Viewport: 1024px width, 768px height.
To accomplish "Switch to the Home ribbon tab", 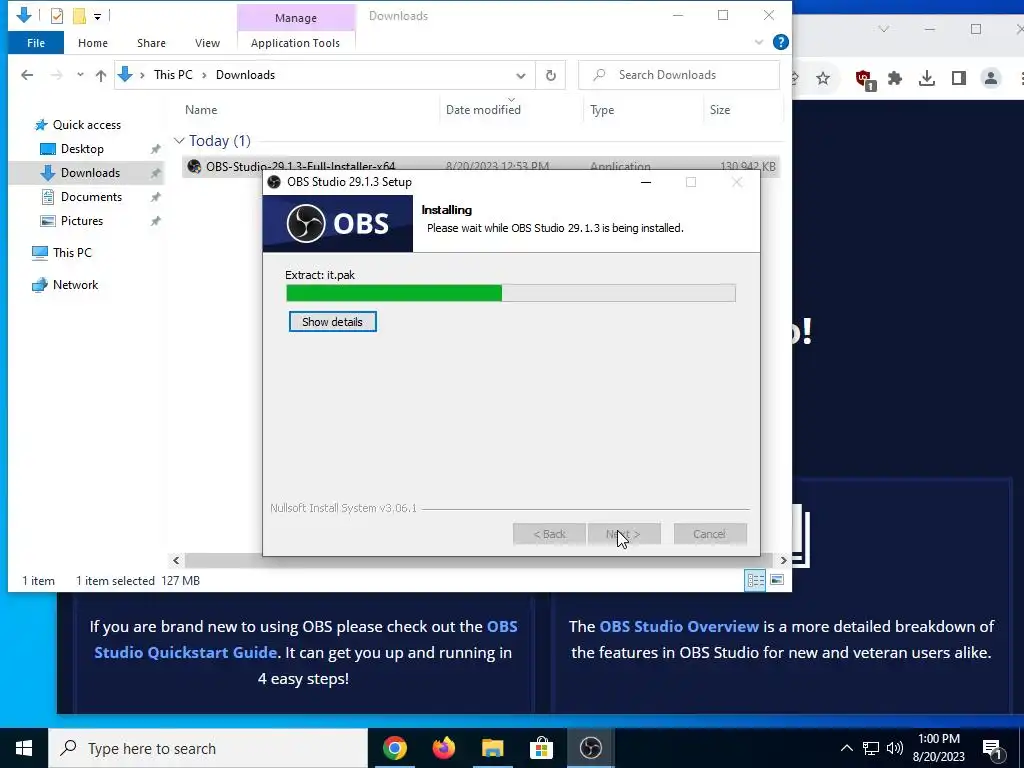I will 93,43.
